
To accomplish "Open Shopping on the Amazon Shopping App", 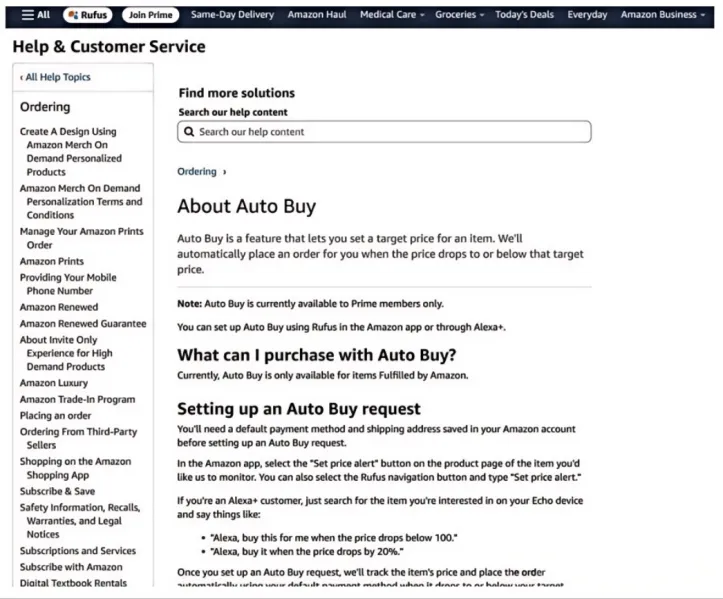I will (x=76, y=468).
